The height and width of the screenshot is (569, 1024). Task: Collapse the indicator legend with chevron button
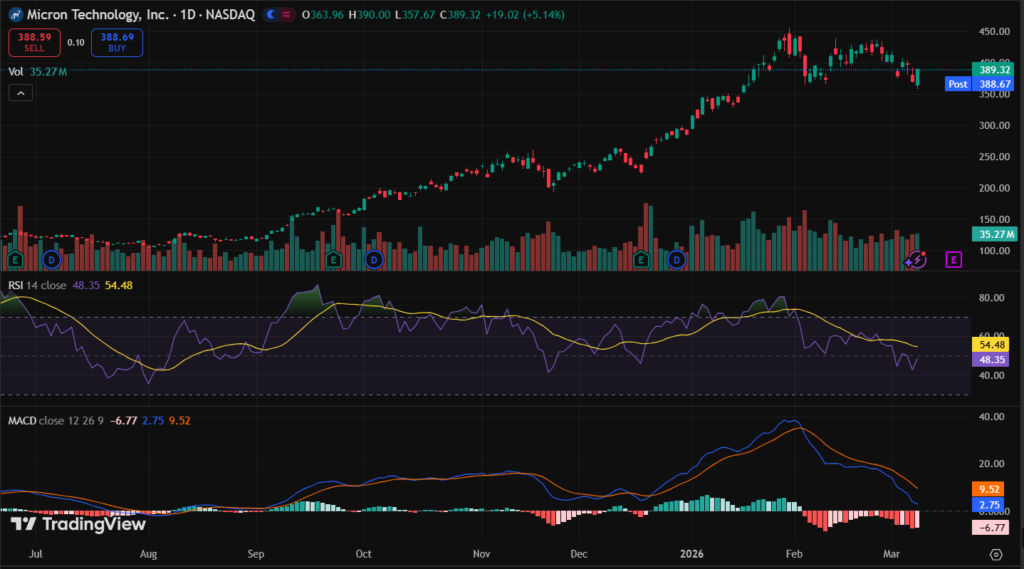click(20, 93)
